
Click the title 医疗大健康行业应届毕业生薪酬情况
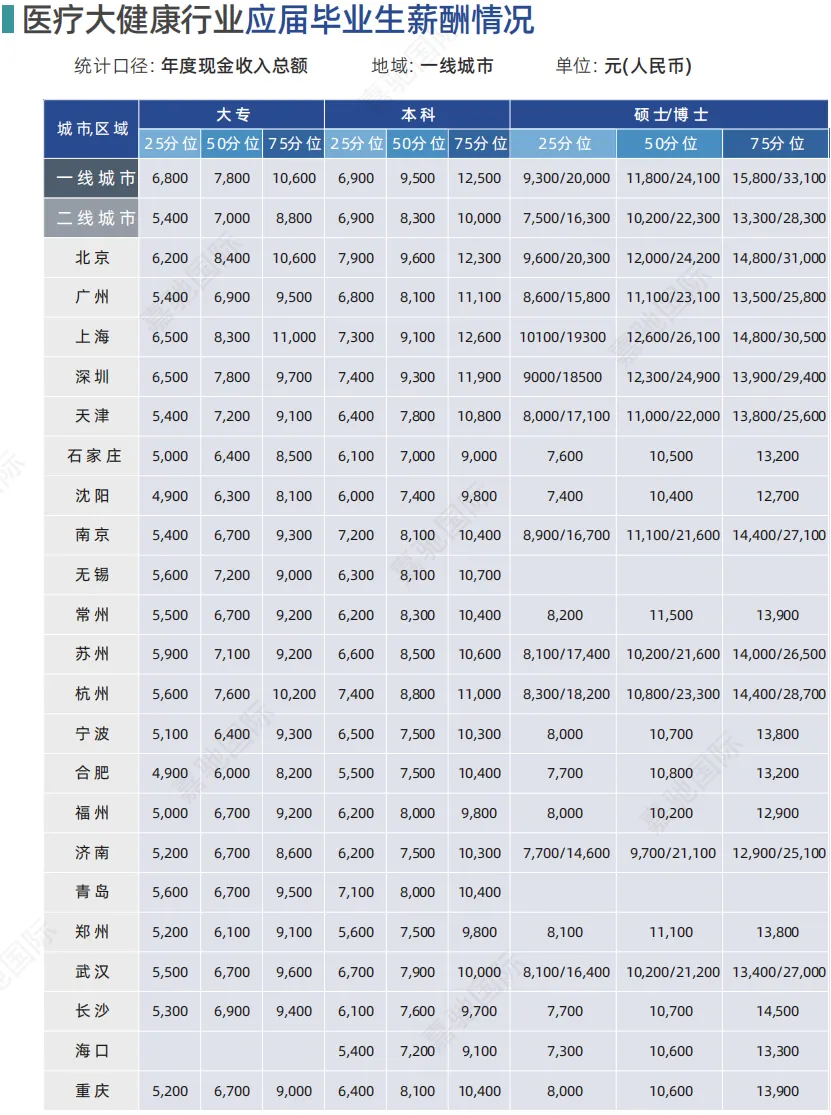coord(278,19)
